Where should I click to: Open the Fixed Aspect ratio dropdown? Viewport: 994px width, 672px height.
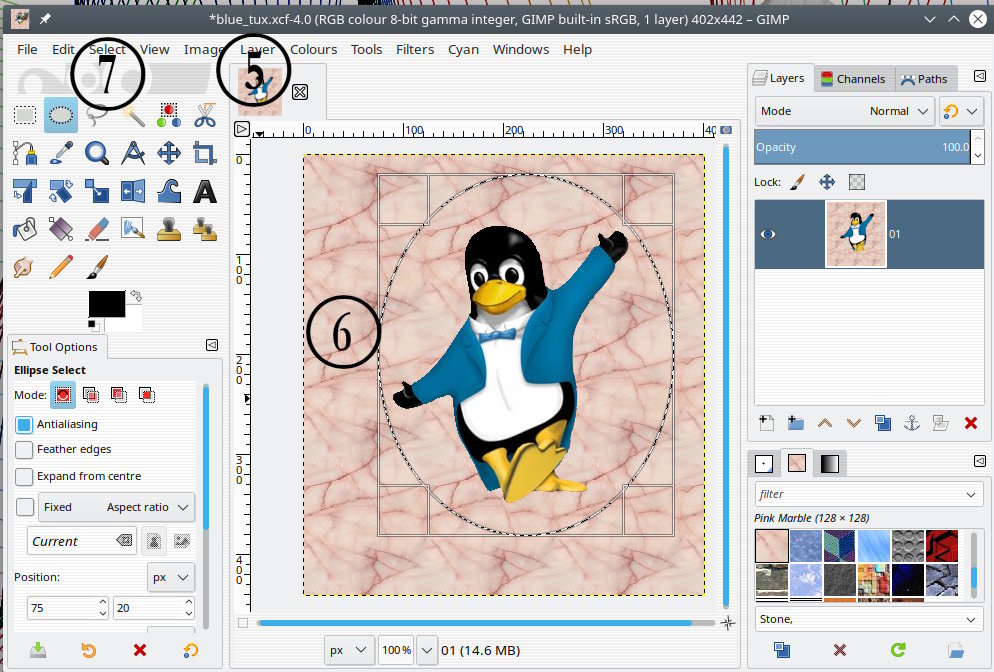click(117, 507)
